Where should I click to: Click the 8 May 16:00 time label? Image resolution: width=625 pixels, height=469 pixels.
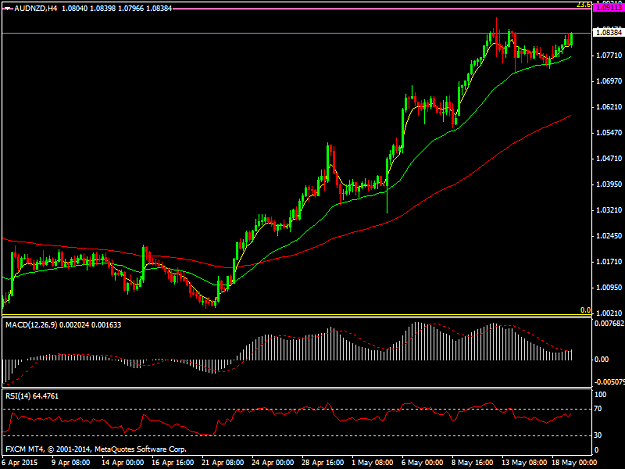pyautogui.click(x=472, y=462)
